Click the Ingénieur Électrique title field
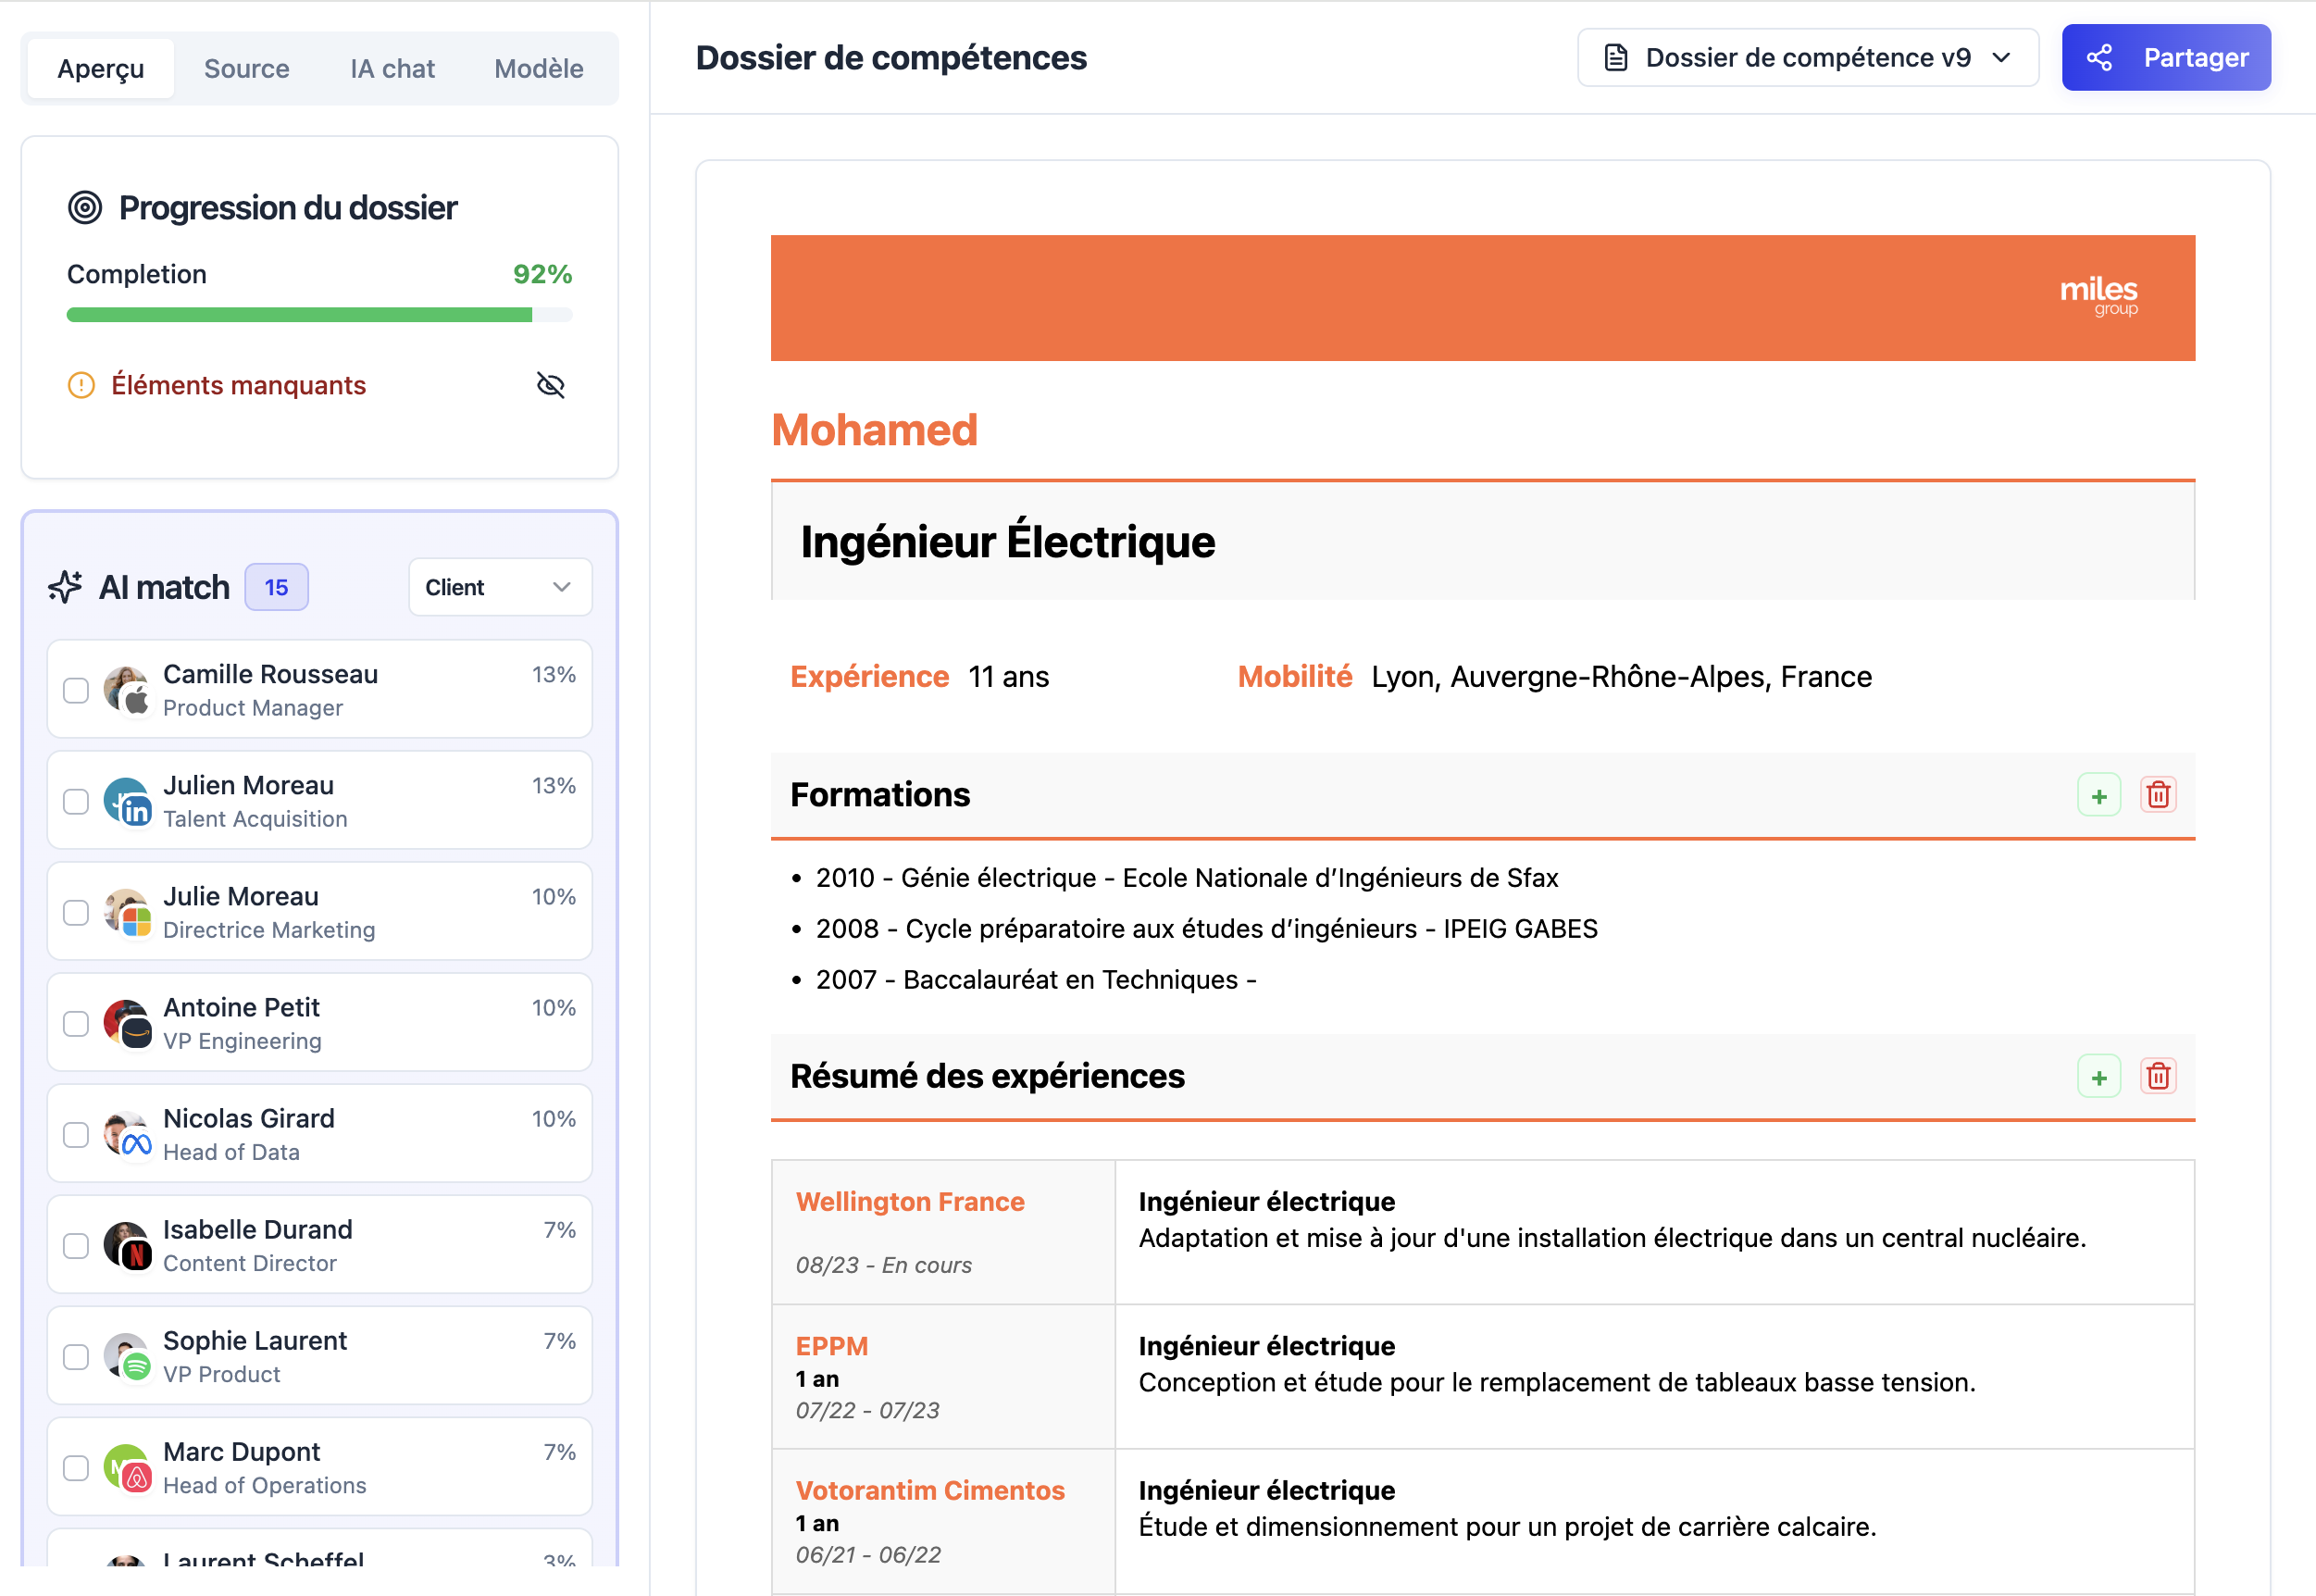The width and height of the screenshot is (2316, 1596). (1007, 542)
